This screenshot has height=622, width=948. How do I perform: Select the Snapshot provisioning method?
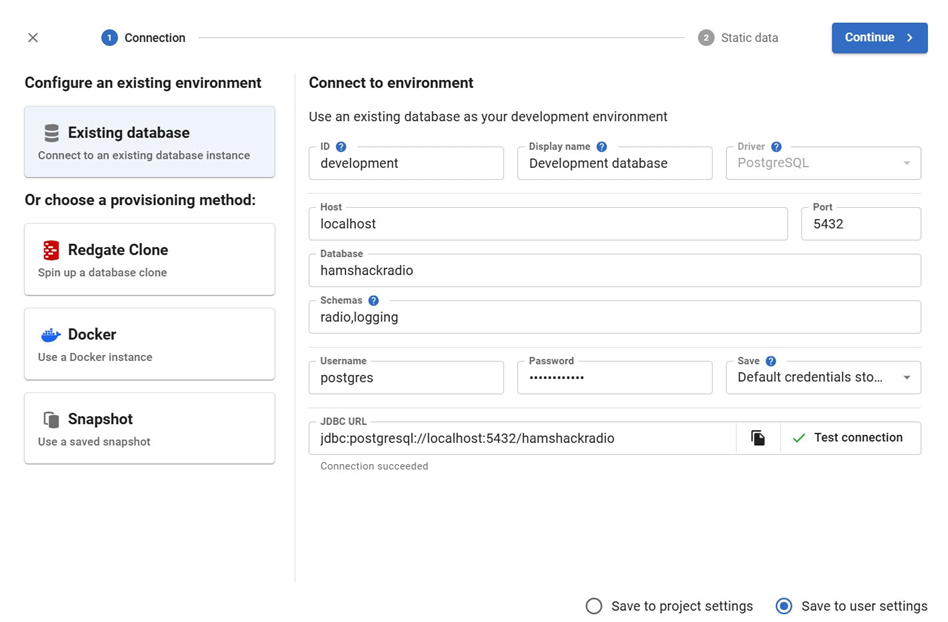coord(149,428)
